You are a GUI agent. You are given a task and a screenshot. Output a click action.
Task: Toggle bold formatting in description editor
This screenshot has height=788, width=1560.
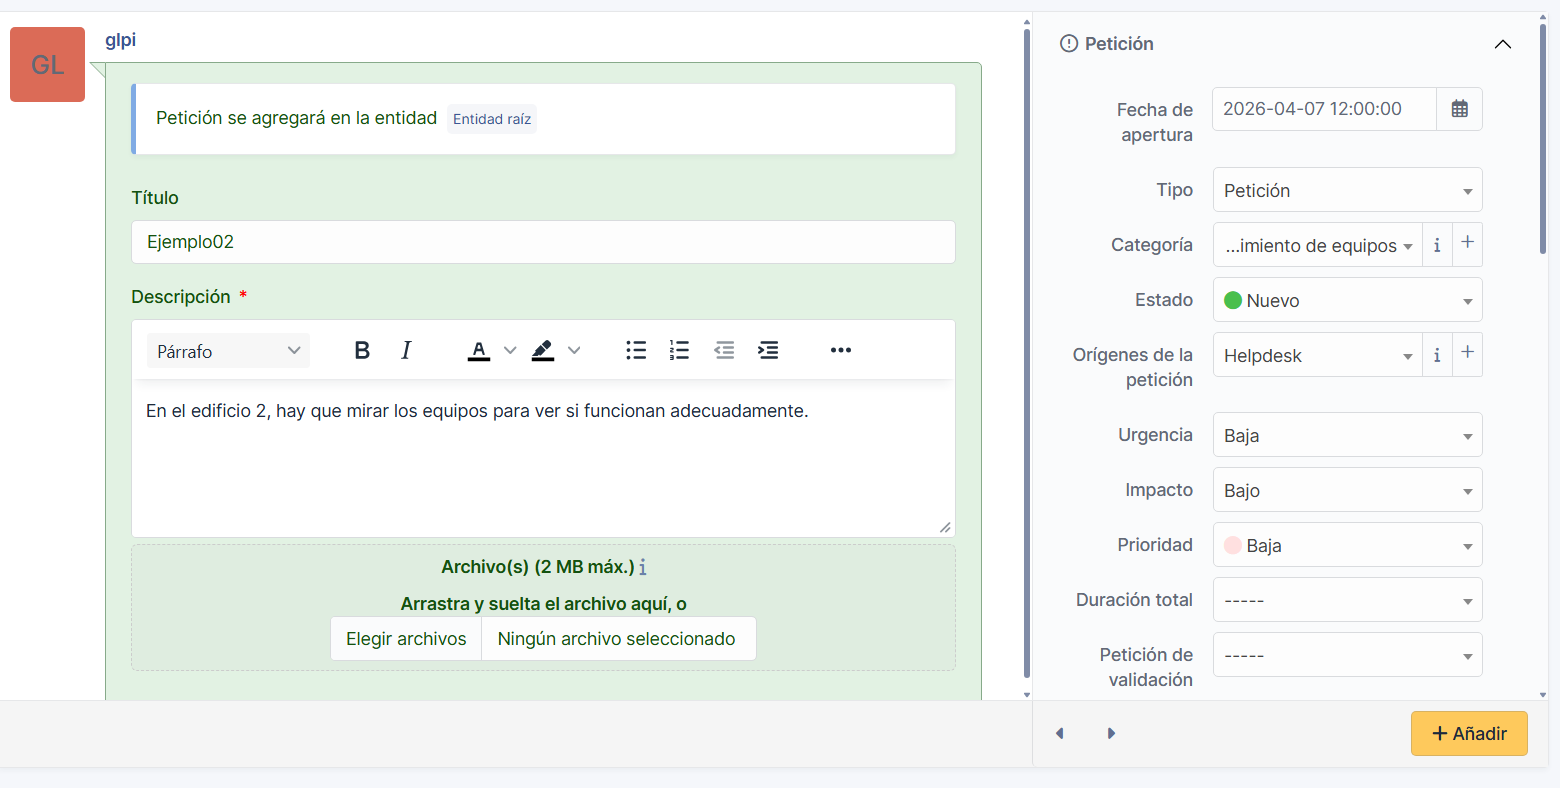tap(362, 351)
